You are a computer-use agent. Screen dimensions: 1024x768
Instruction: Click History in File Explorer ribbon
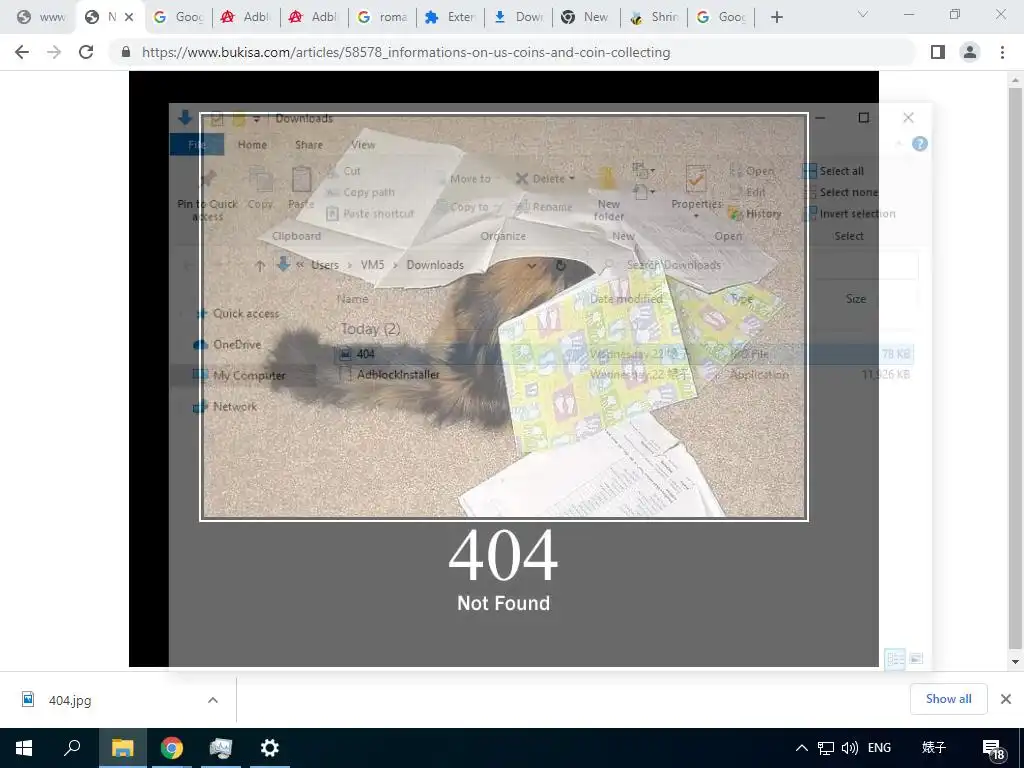(x=756, y=214)
